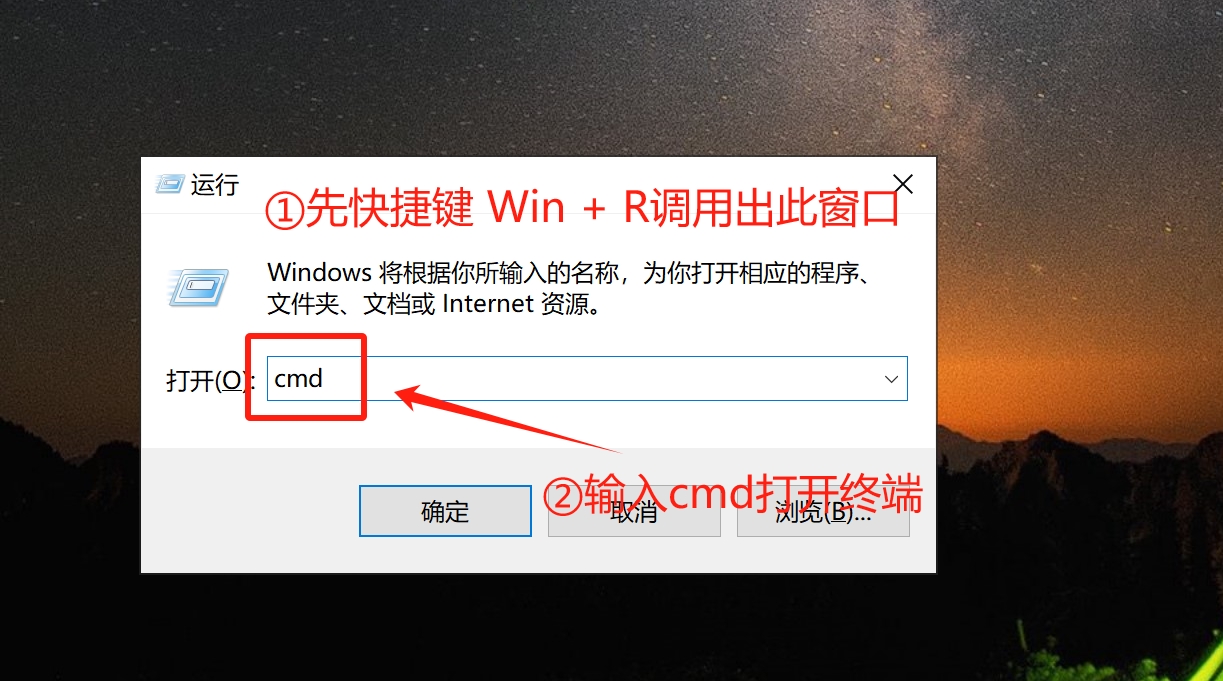Click the cmd text inside the input box

[298, 379]
